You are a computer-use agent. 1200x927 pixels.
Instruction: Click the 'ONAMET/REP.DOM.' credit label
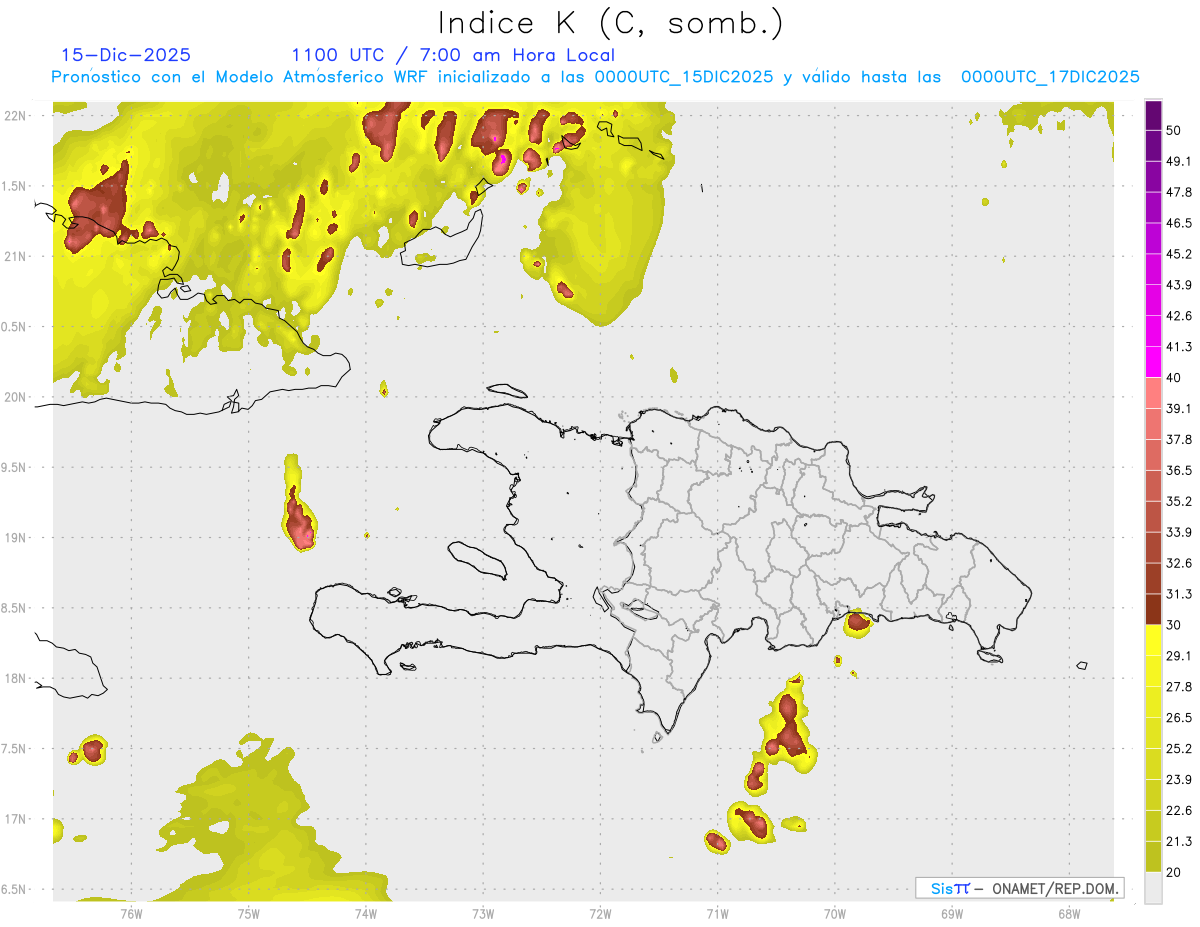pos(1054,888)
